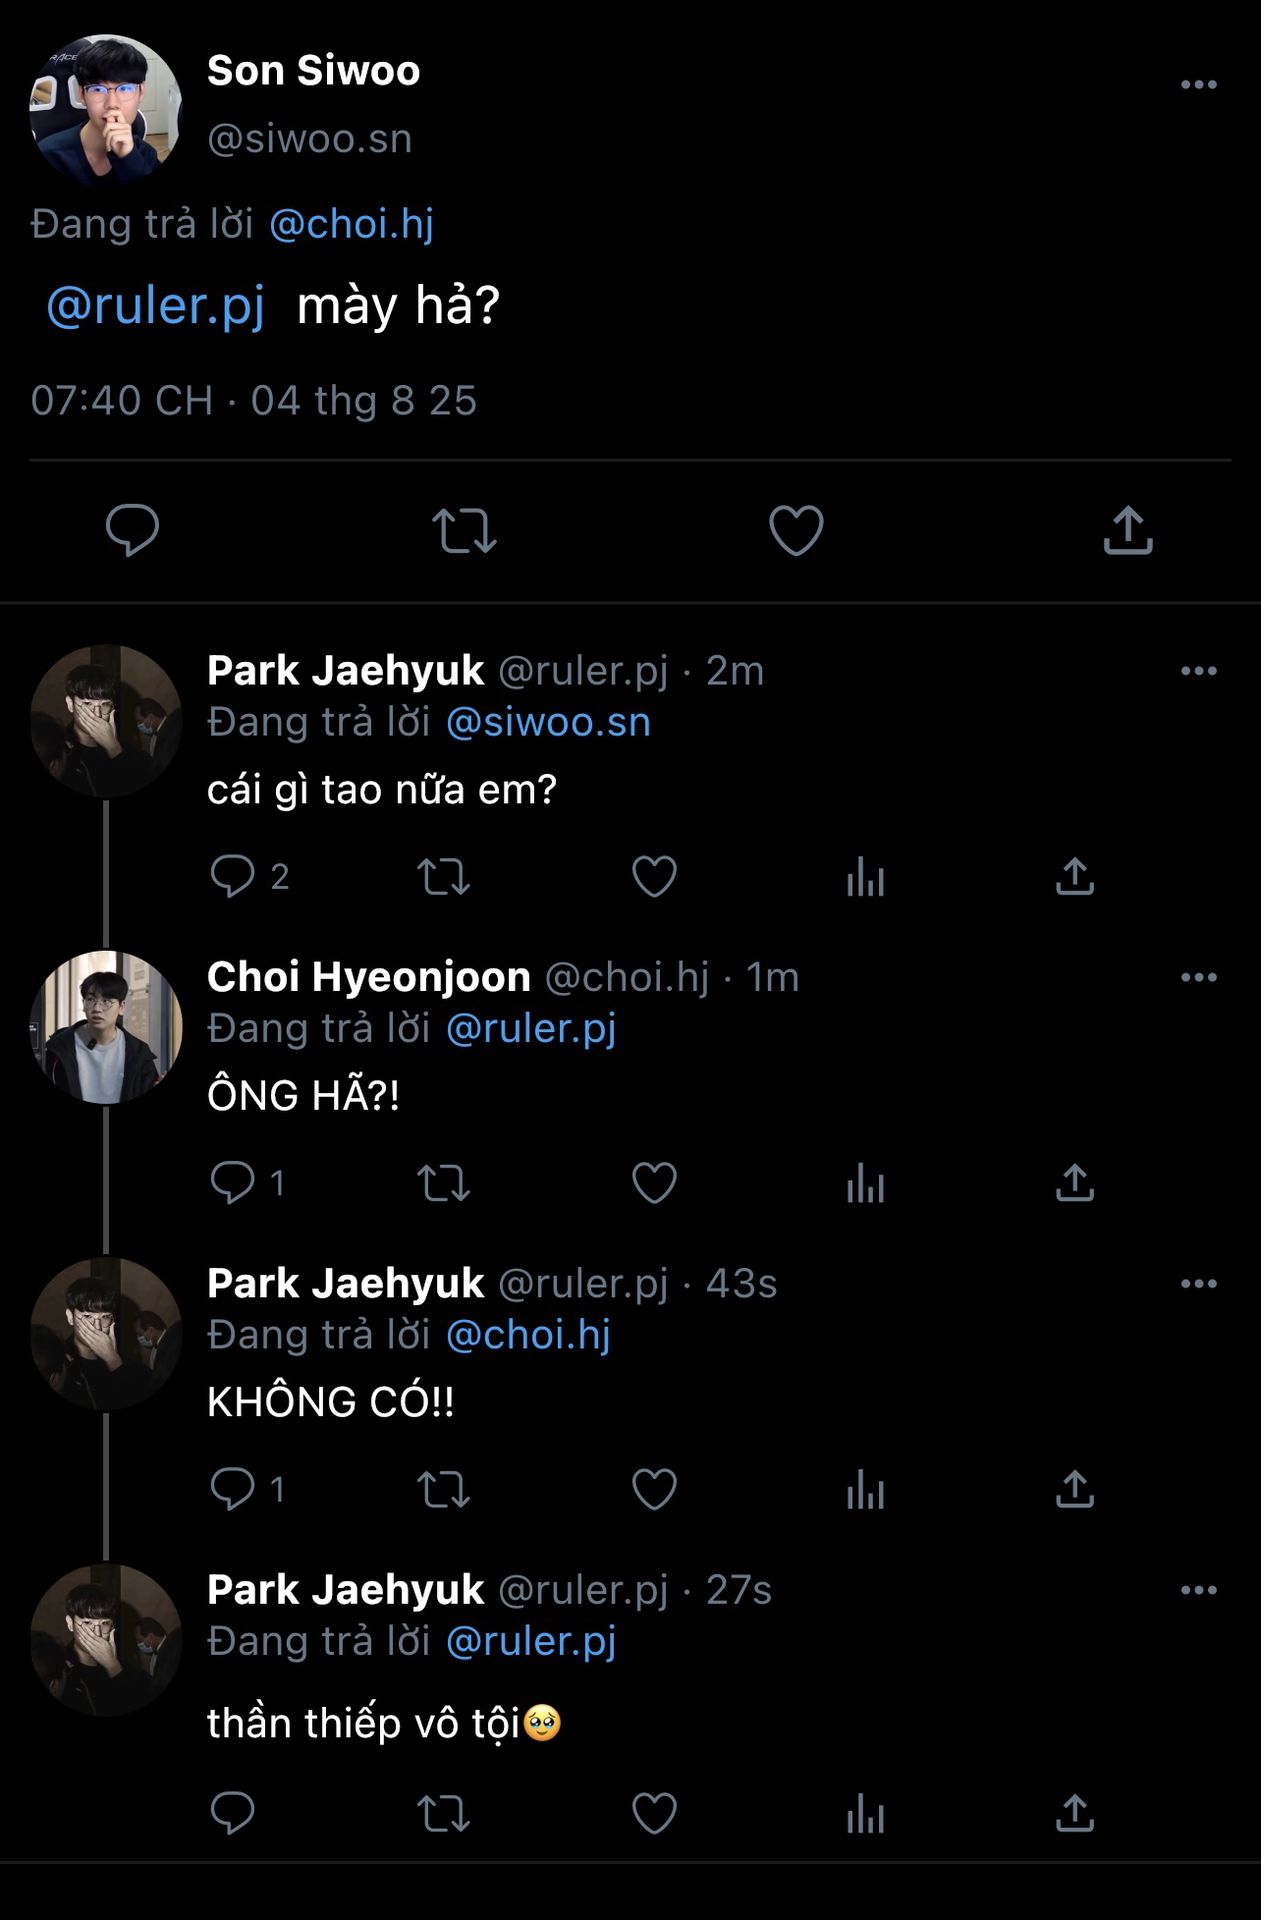Retweet Son Siwoo's main tweet
1261x1920 pixels.
click(464, 530)
